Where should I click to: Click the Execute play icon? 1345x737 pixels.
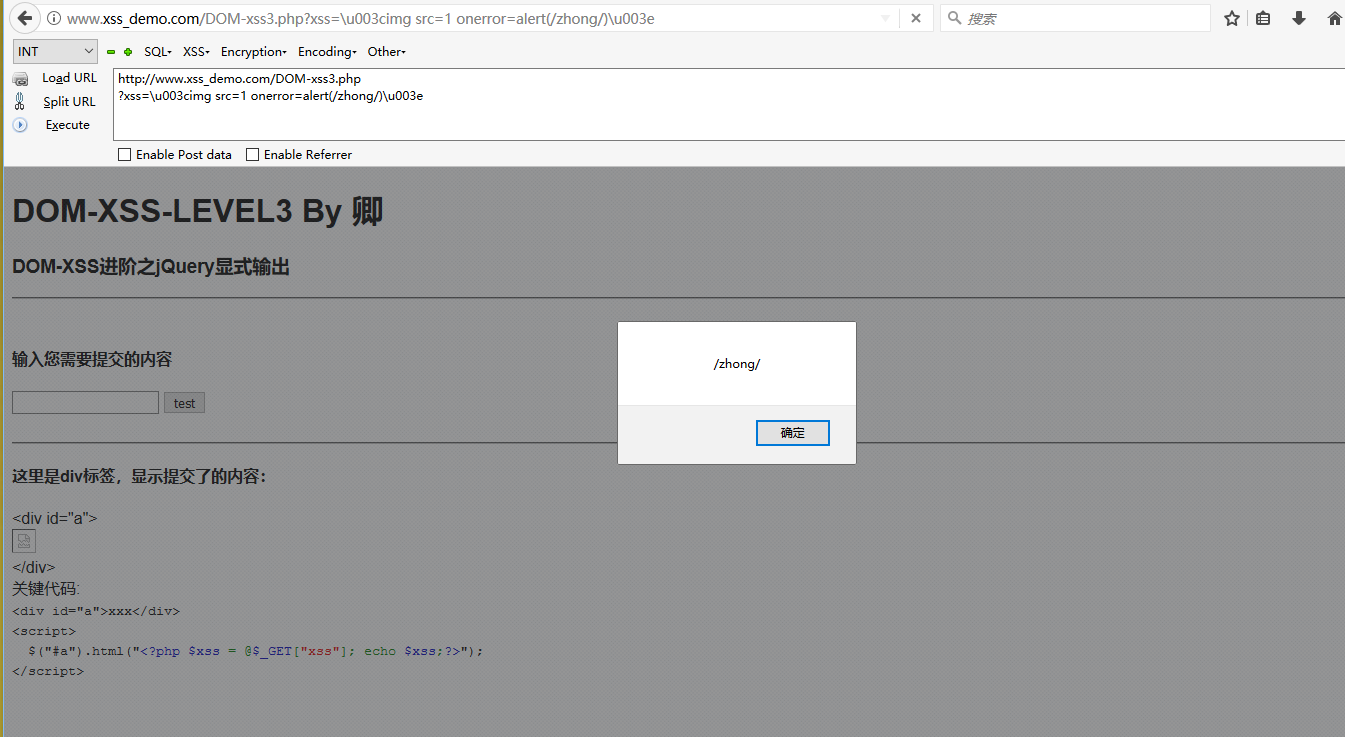pos(20,125)
